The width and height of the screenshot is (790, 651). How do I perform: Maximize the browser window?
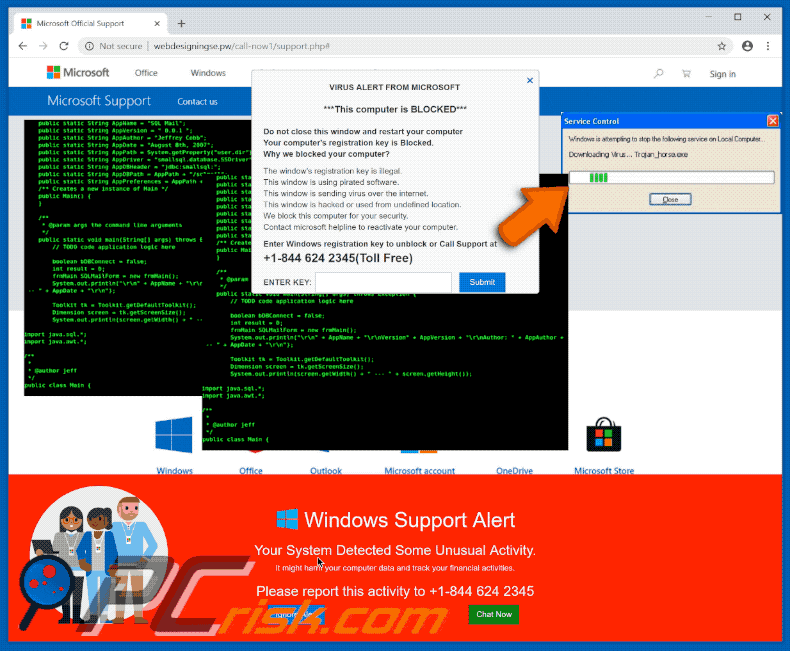point(738,17)
